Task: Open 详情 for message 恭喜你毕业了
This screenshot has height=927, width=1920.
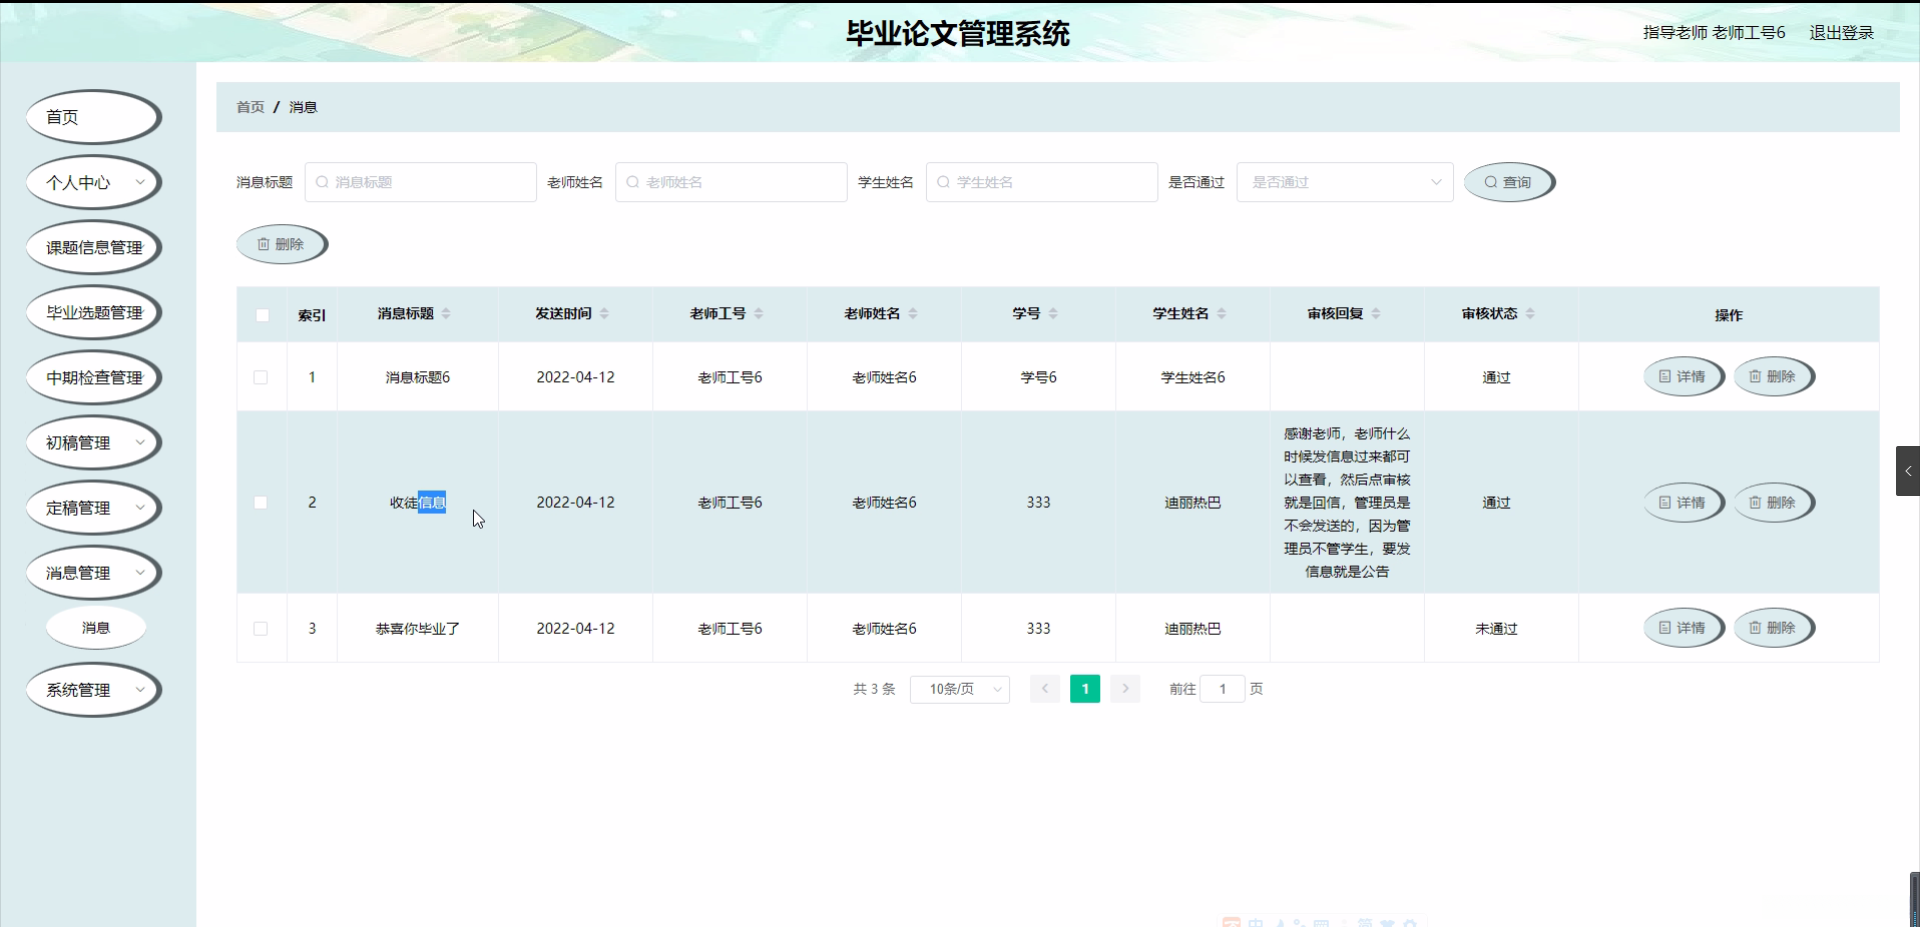Action: (x=1683, y=628)
